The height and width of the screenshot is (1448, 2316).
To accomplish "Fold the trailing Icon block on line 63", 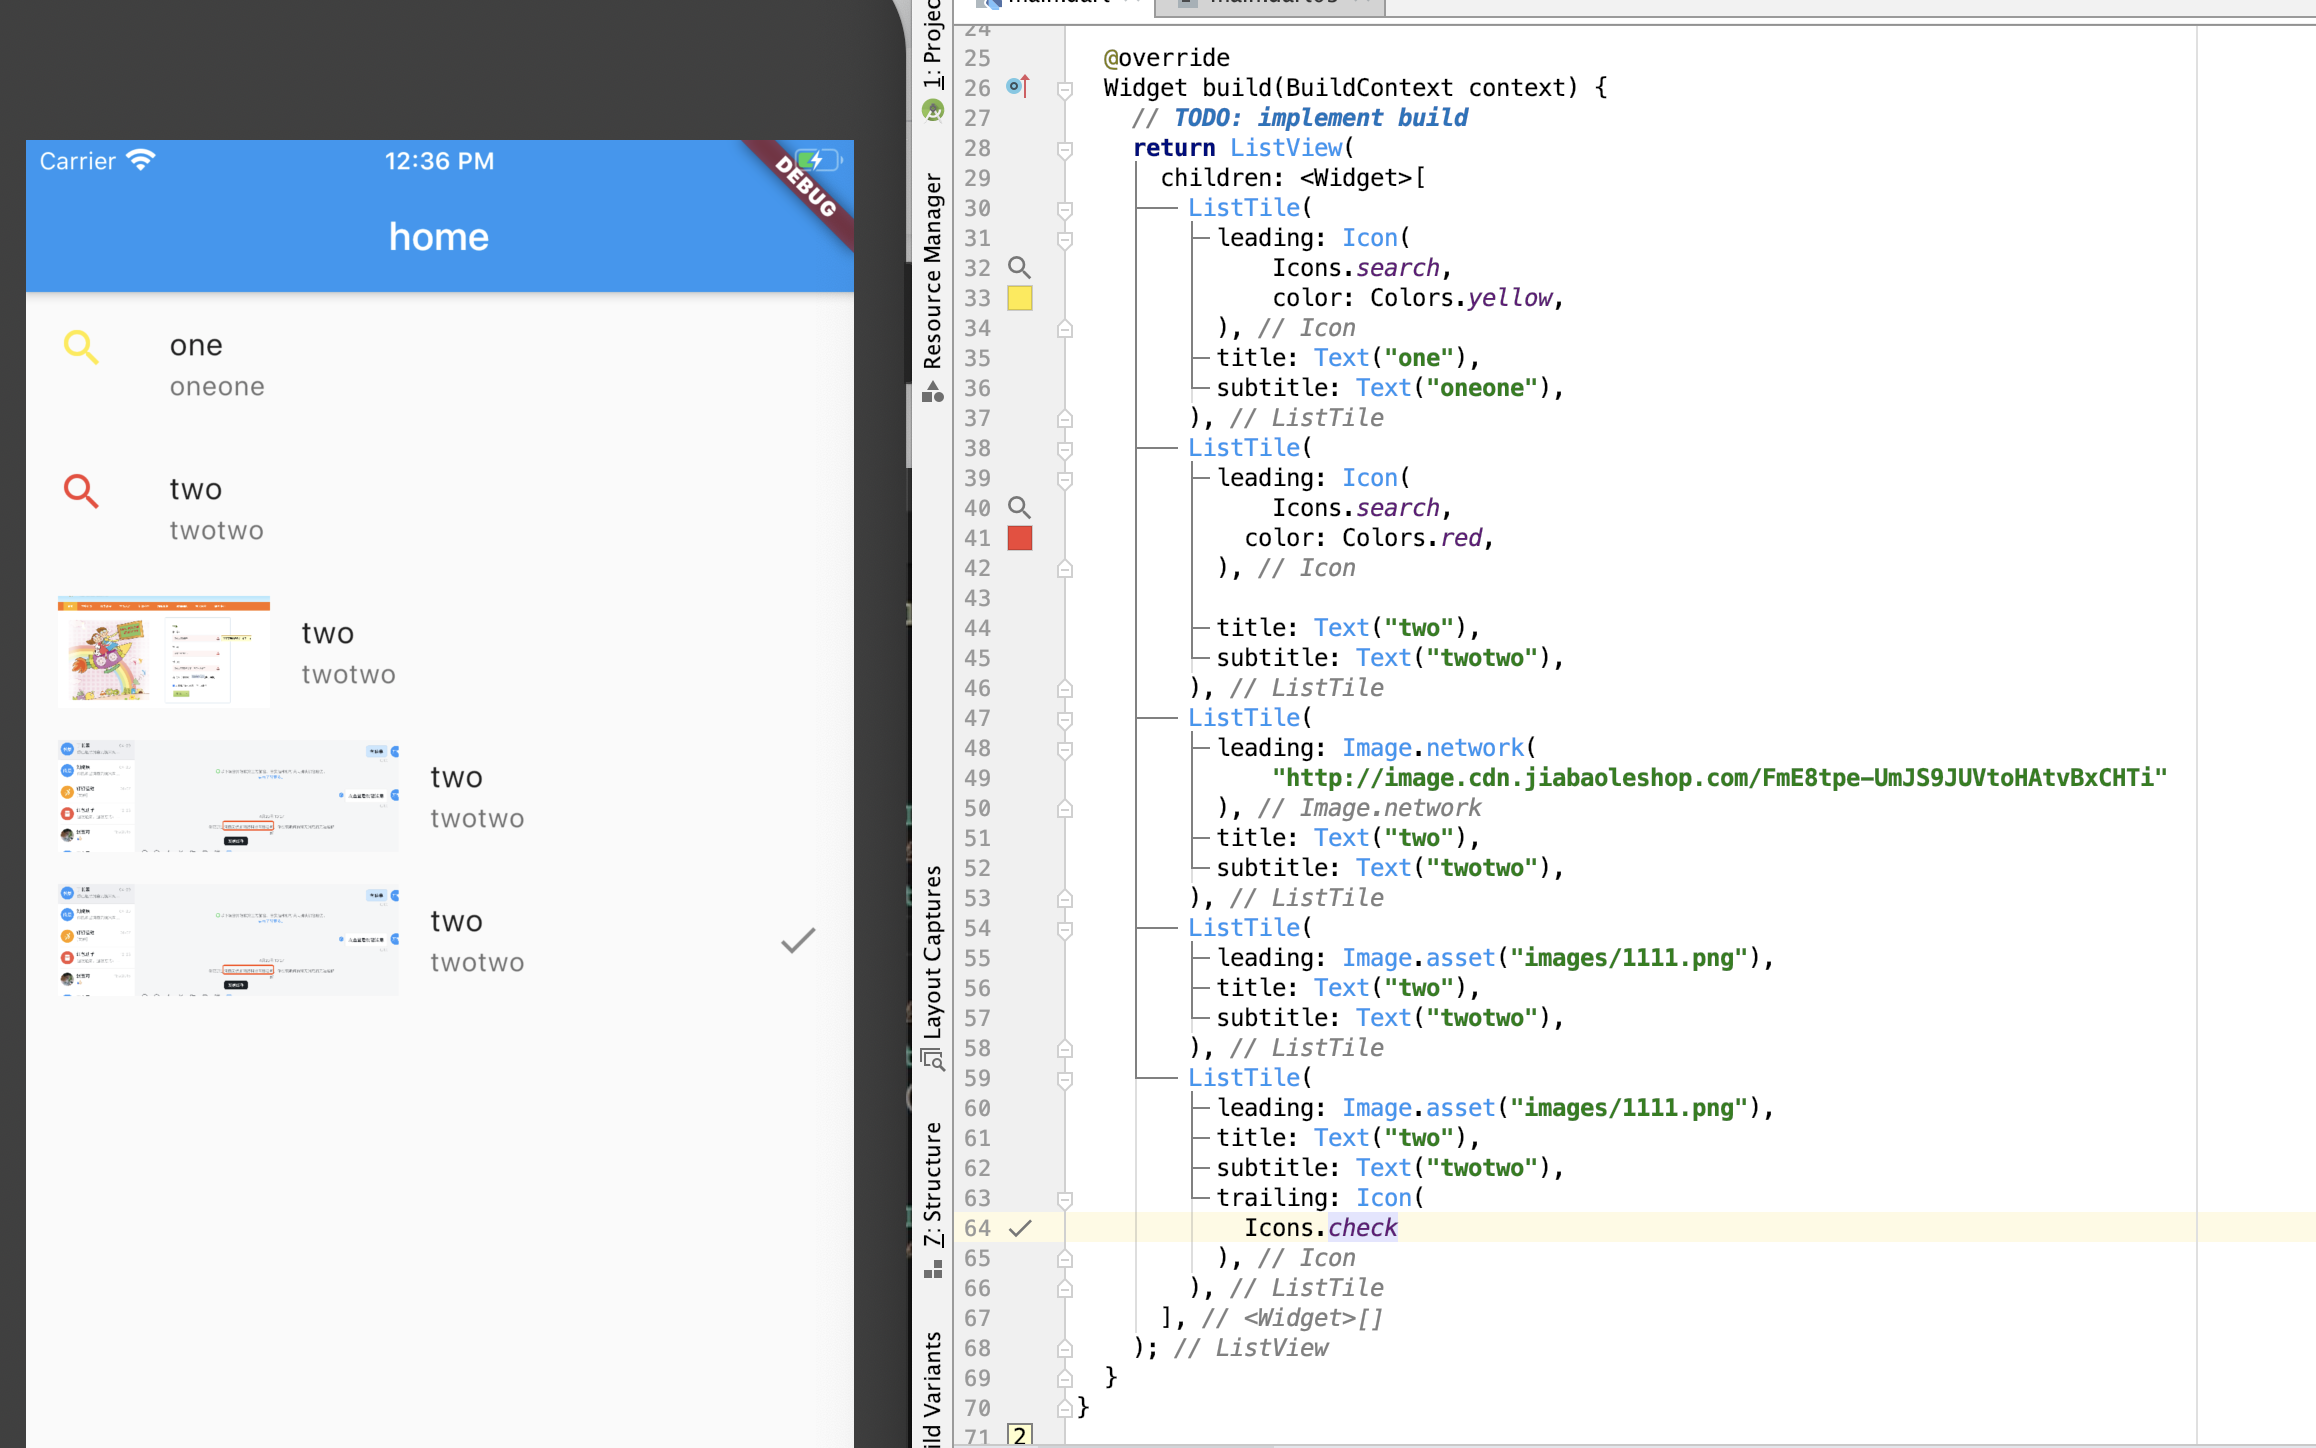I will pos(1065,1199).
